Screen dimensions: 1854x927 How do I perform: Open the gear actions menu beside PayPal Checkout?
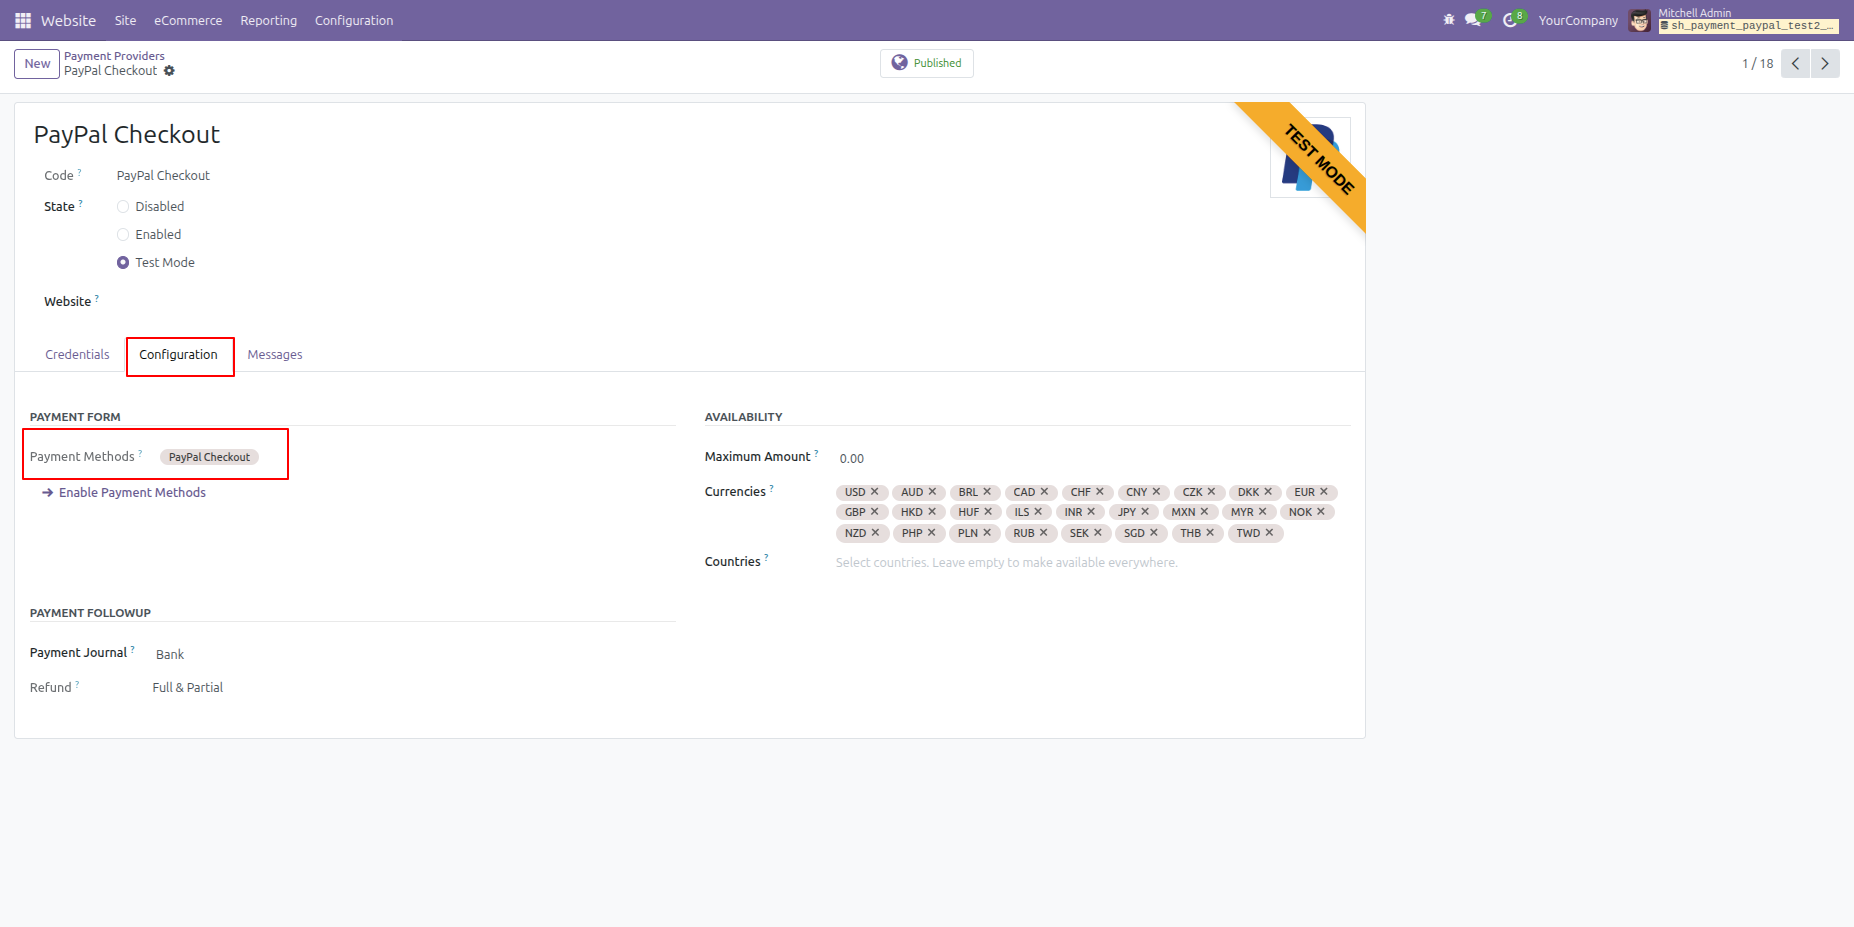(169, 71)
